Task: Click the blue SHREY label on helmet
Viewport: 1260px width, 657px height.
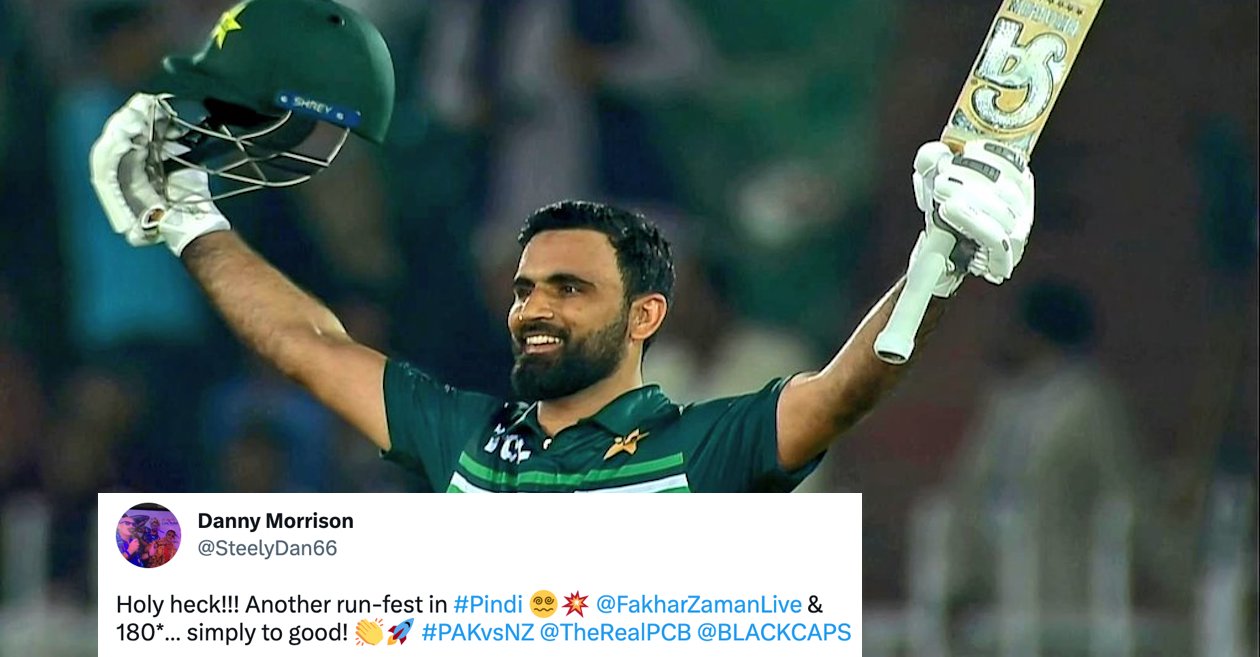Action: (317, 108)
